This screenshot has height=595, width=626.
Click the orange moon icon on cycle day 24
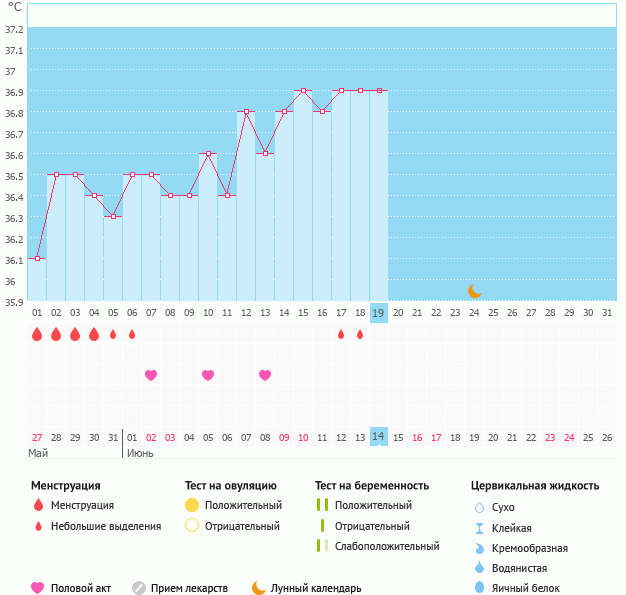coord(475,291)
